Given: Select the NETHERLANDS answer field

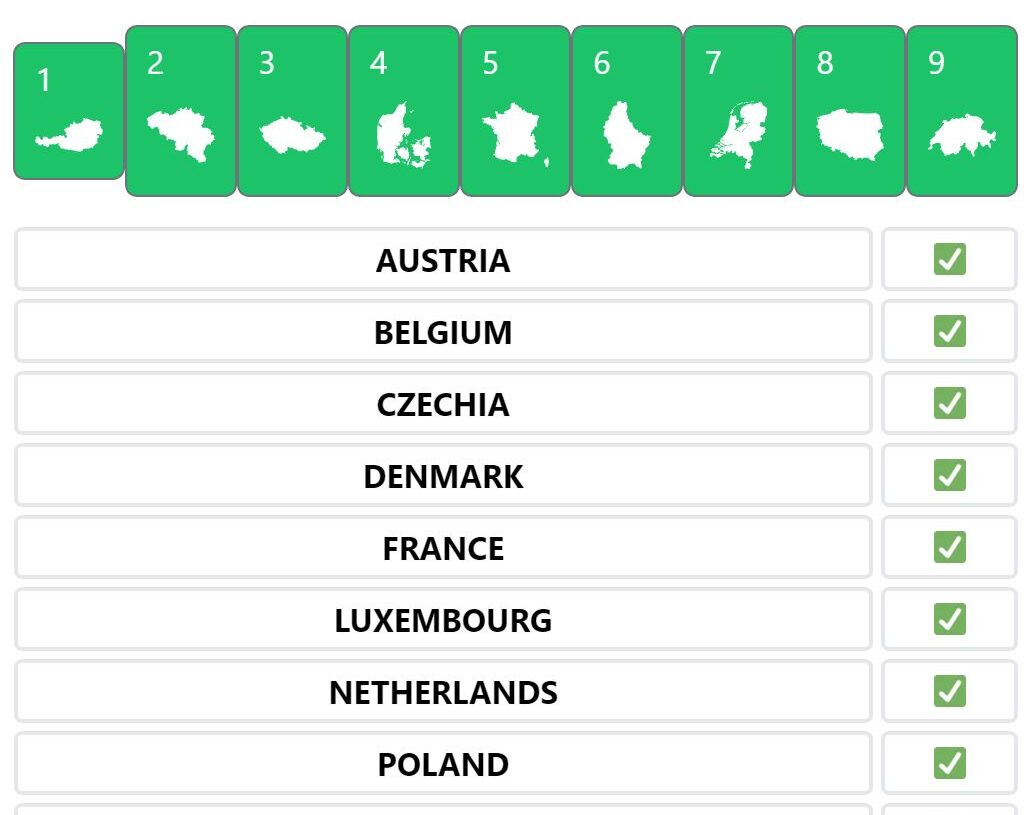Looking at the screenshot, I should tap(443, 691).
